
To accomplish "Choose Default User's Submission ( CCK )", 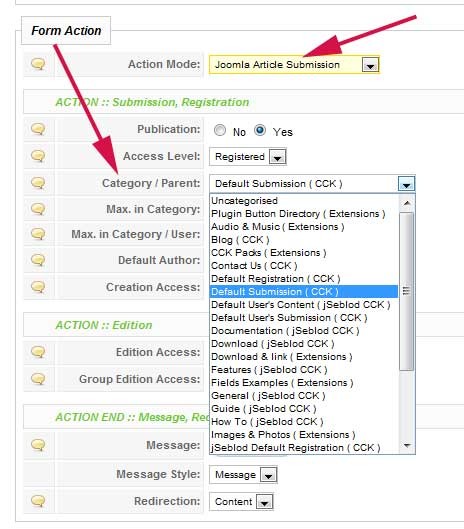I will tap(304, 317).
